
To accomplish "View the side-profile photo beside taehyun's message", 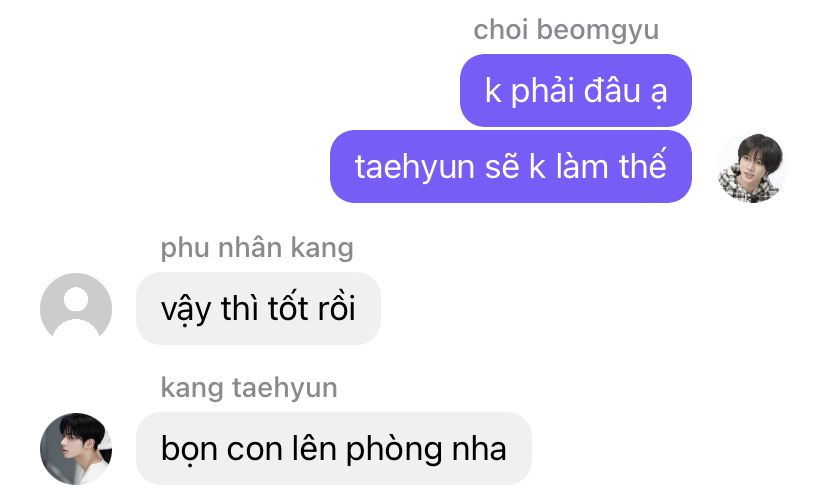I will click(76, 448).
